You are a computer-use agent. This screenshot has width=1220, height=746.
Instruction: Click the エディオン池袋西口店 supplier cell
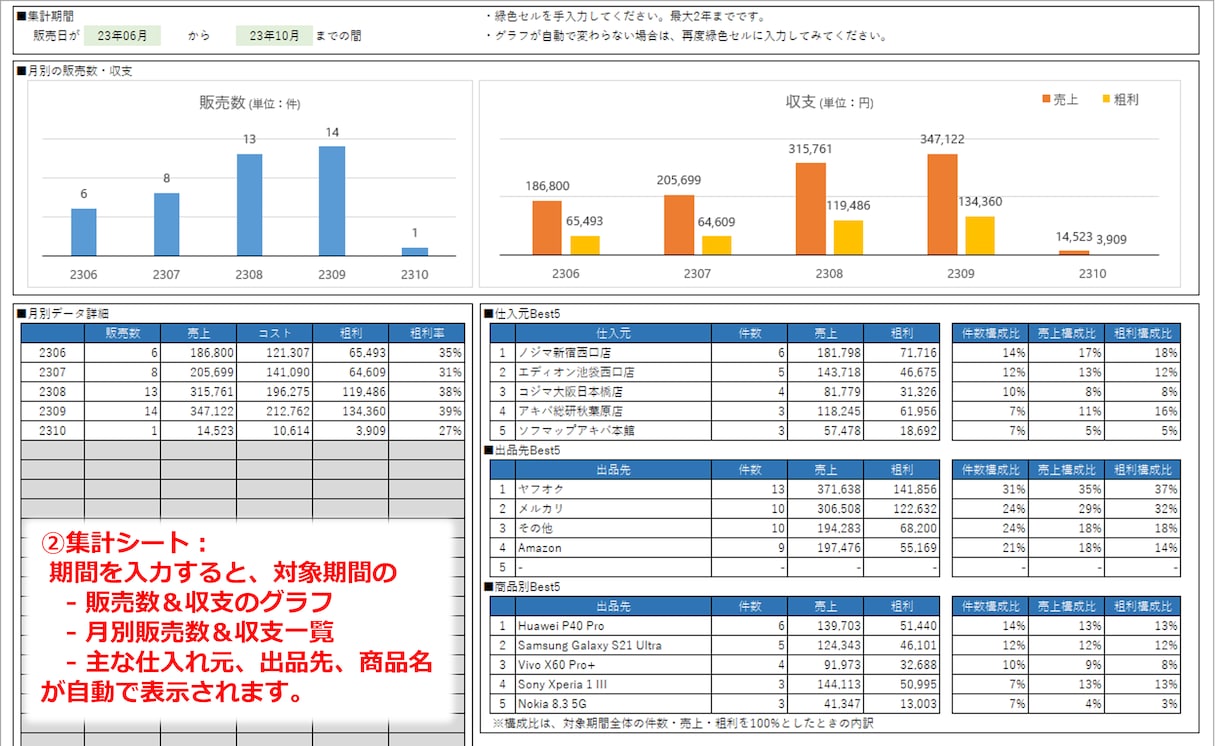click(613, 372)
